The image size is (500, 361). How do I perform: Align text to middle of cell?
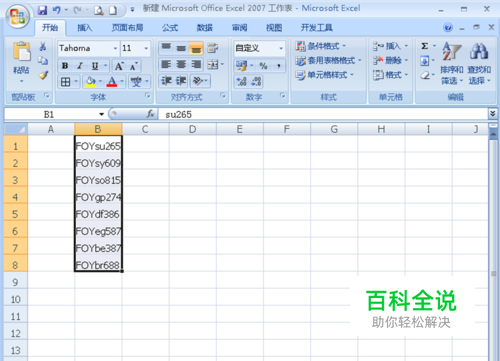[x=181, y=48]
